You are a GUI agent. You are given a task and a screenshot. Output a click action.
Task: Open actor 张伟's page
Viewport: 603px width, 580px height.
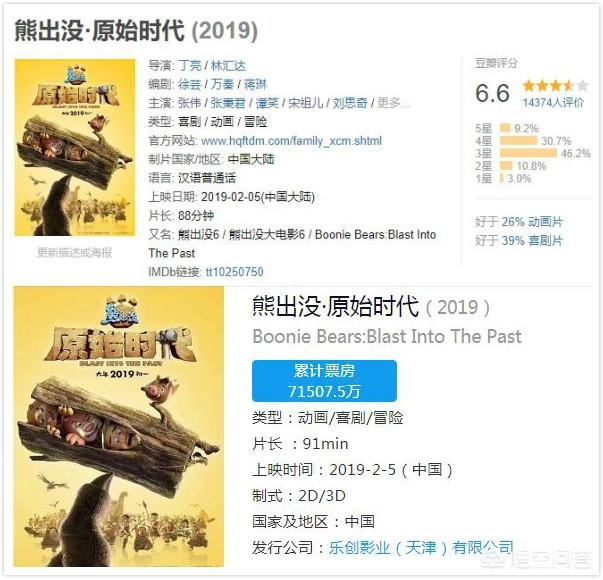[x=190, y=103]
